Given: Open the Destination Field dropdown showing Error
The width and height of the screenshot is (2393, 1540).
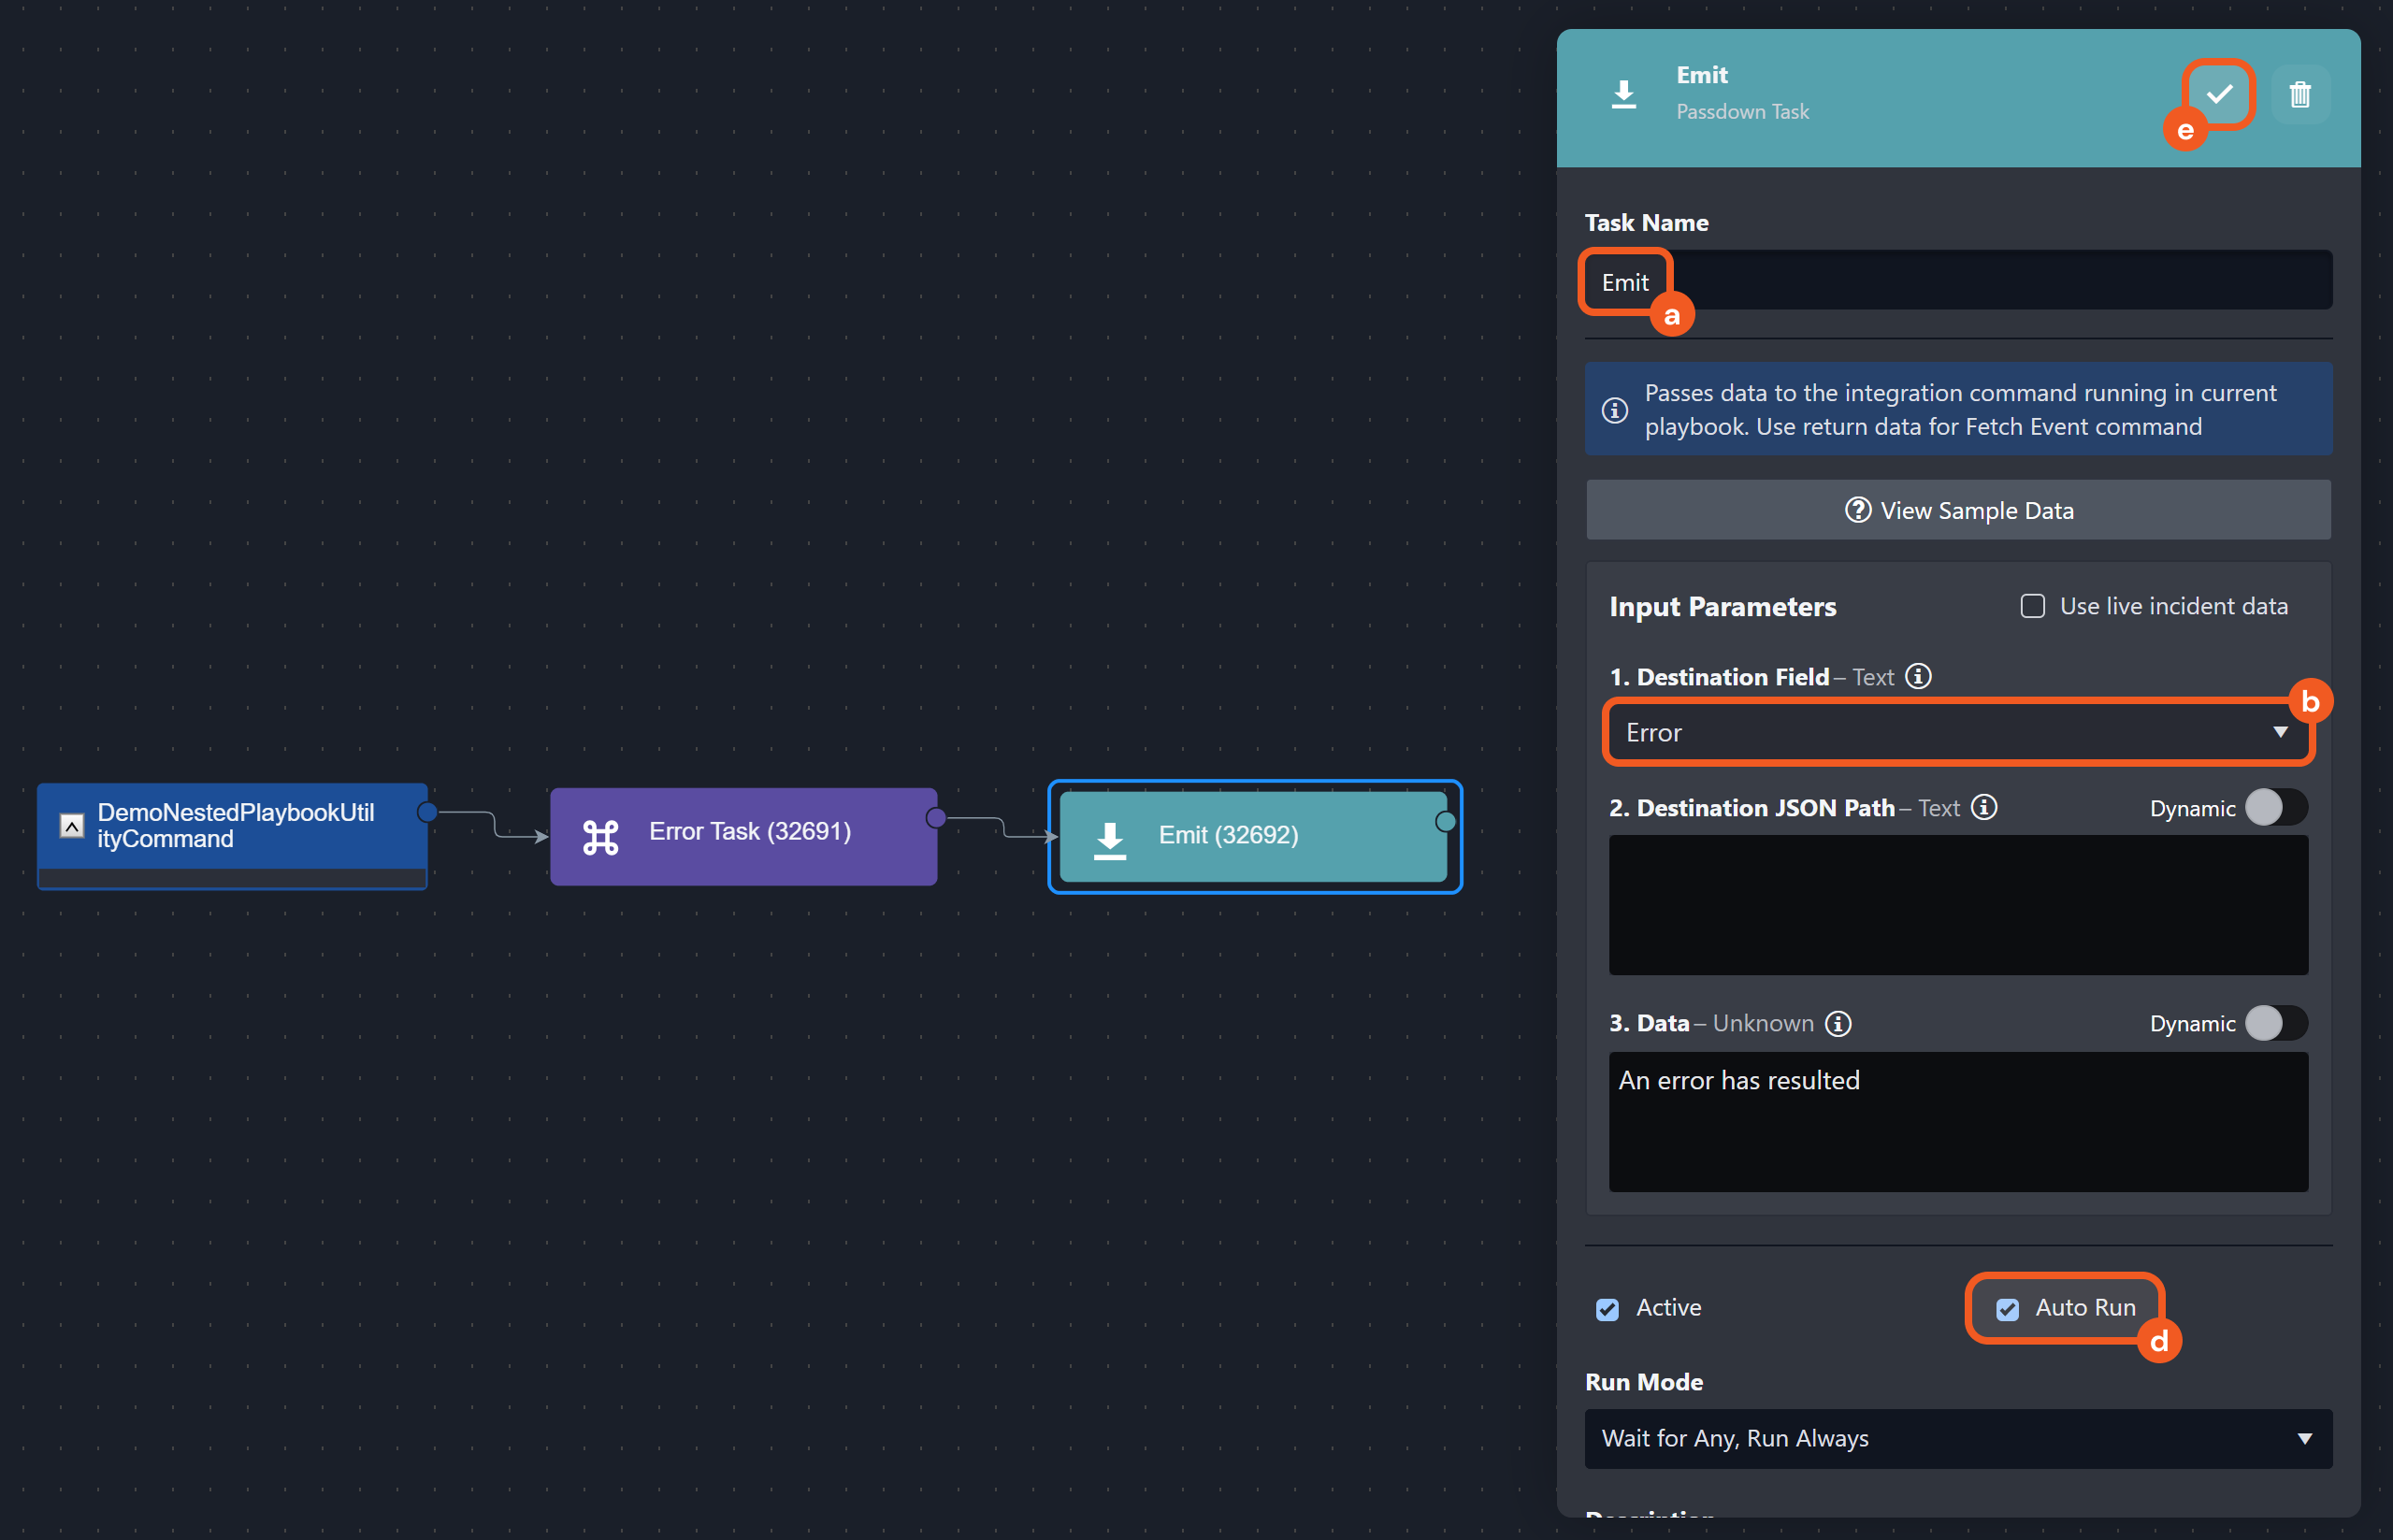Looking at the screenshot, I should pyautogui.click(x=1958, y=733).
